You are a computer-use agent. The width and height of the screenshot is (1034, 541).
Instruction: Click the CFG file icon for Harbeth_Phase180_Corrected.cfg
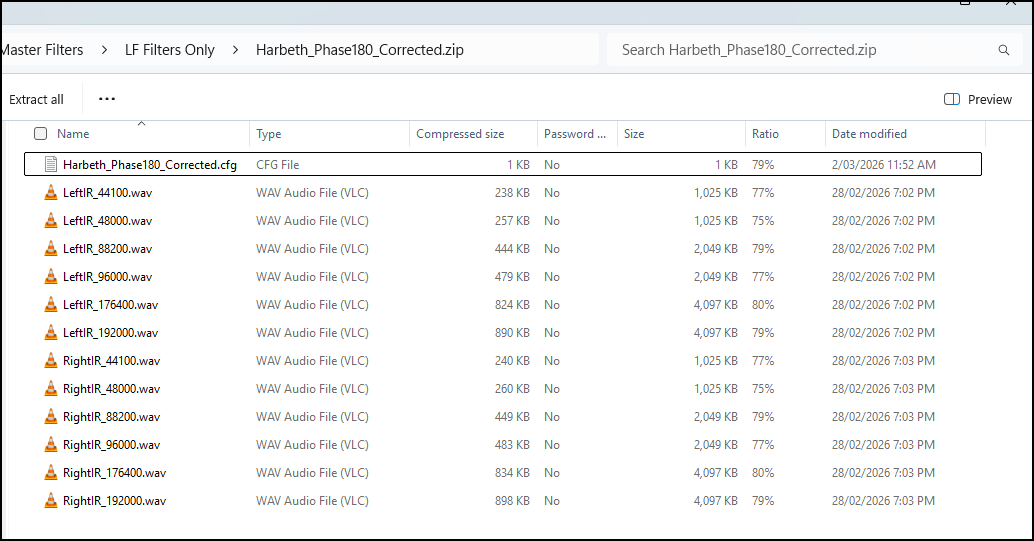point(51,165)
